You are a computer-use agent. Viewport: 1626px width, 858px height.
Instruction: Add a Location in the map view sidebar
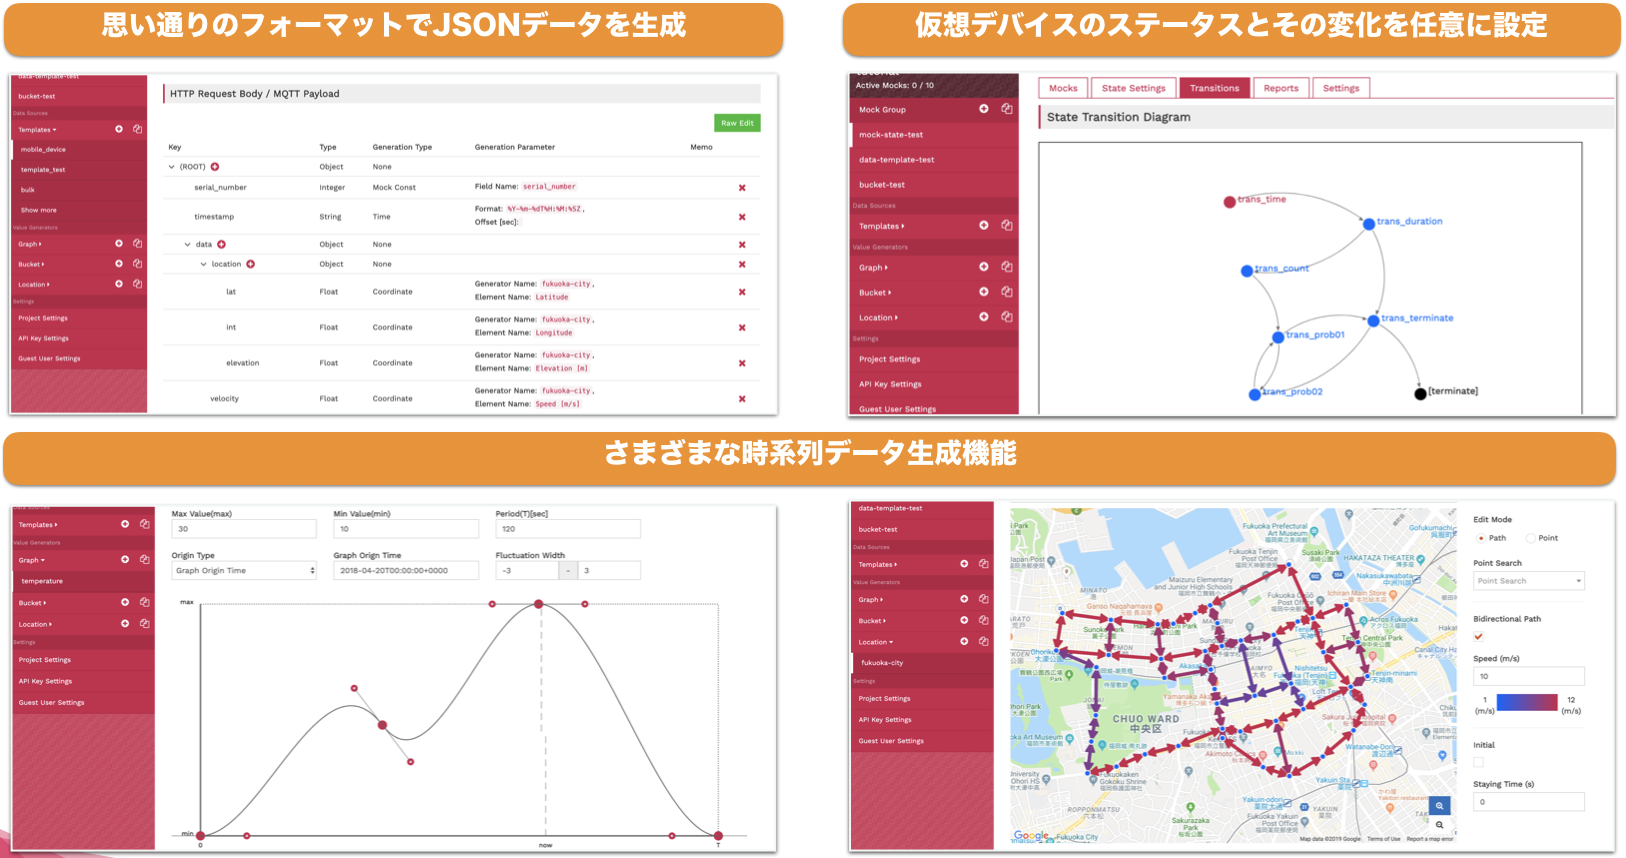click(964, 641)
